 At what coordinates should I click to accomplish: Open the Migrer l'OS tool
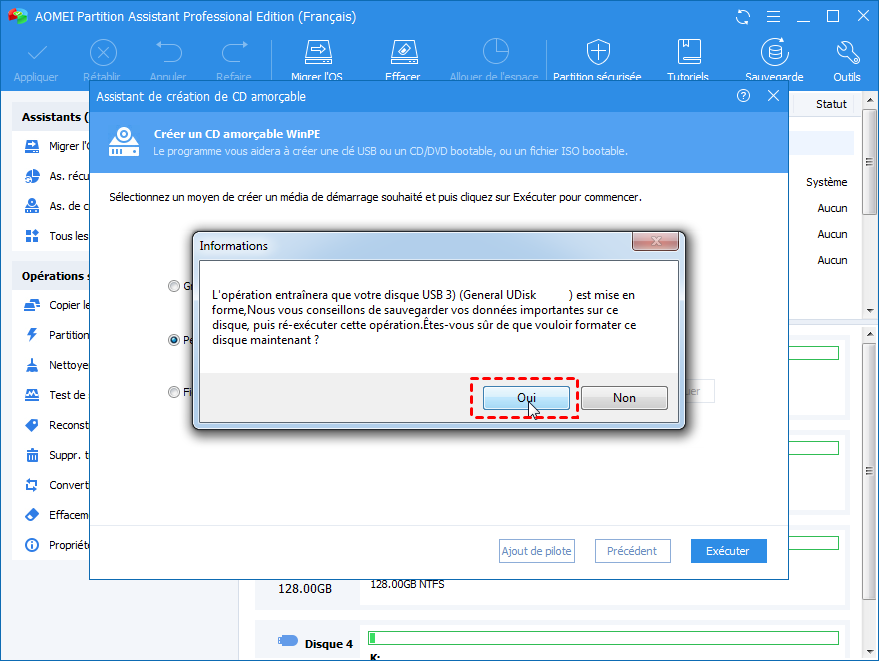tap(317, 61)
